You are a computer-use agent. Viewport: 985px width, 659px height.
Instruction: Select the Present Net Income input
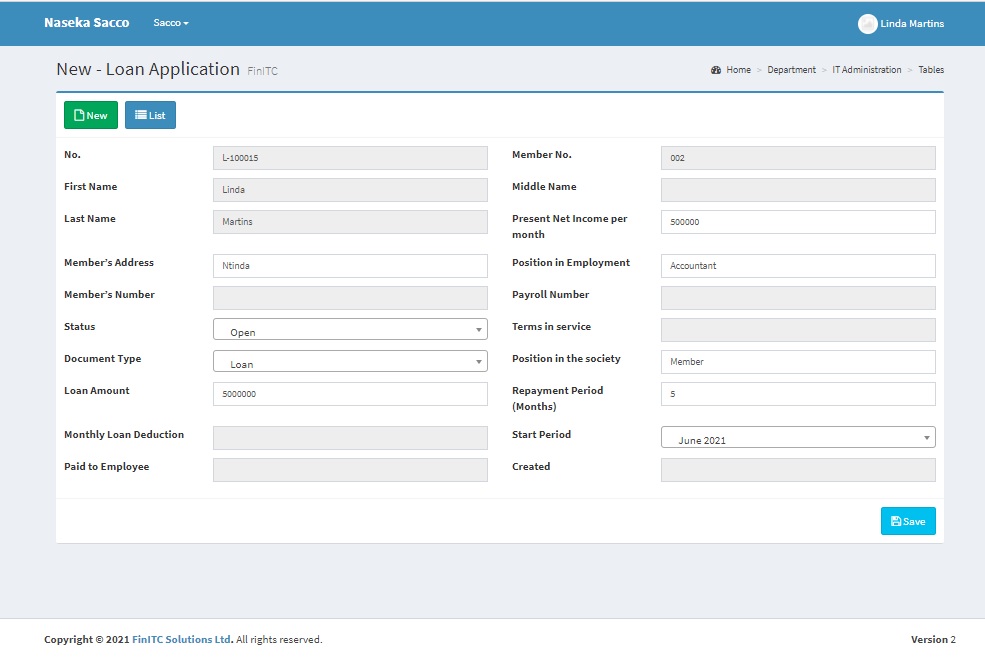point(798,222)
